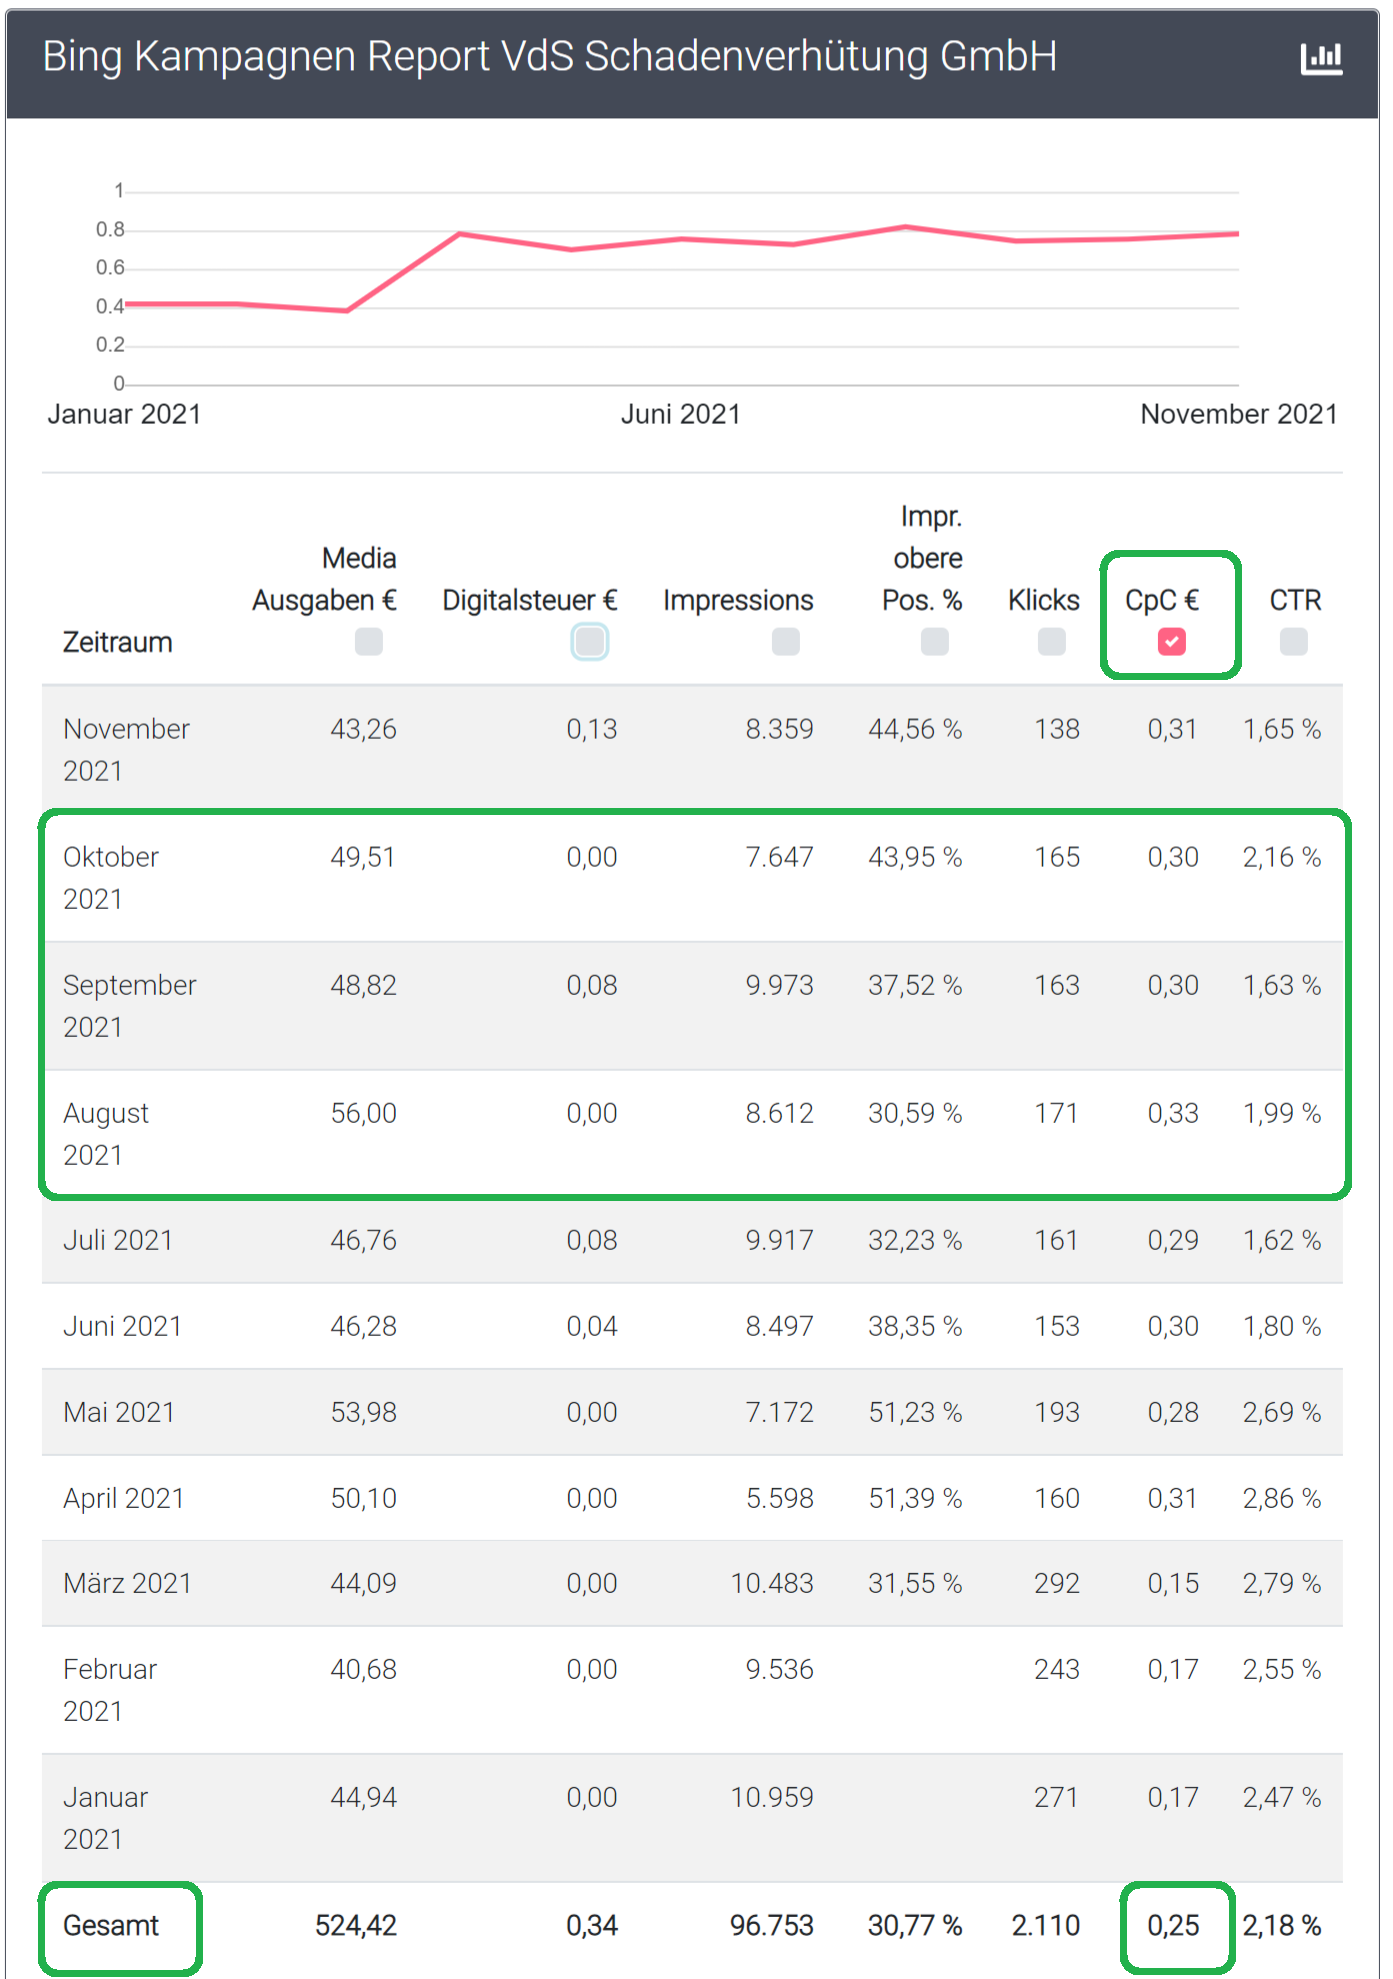This screenshot has height=1979, width=1393.
Task: Click the Klicks header label
Action: 1044,600
